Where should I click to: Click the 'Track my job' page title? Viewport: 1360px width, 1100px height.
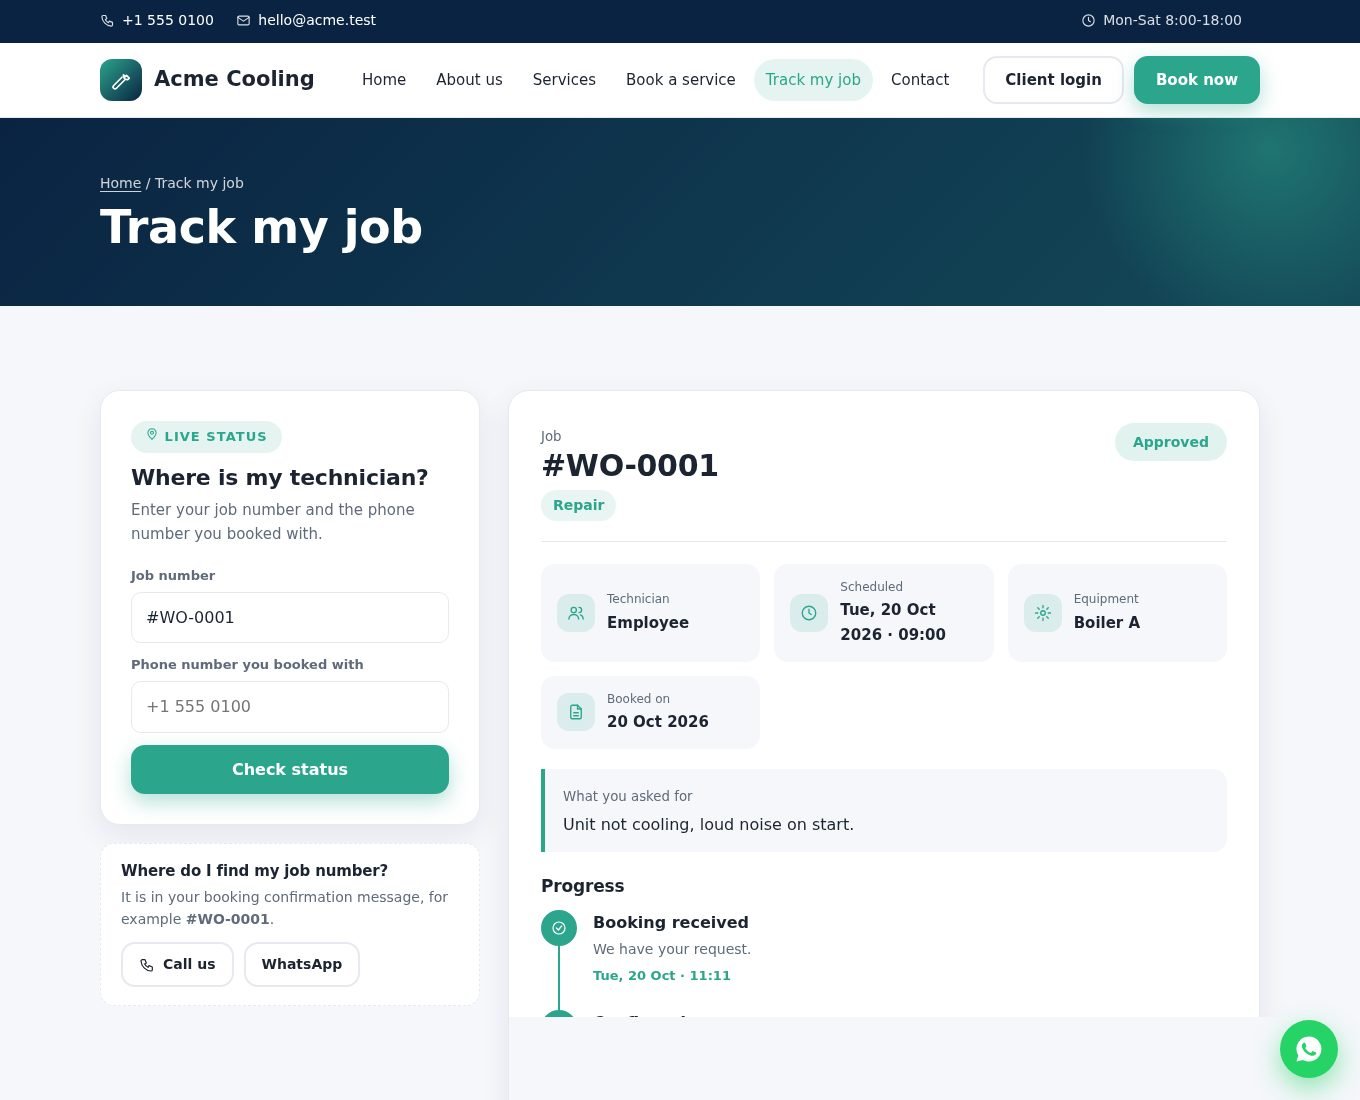point(261,227)
